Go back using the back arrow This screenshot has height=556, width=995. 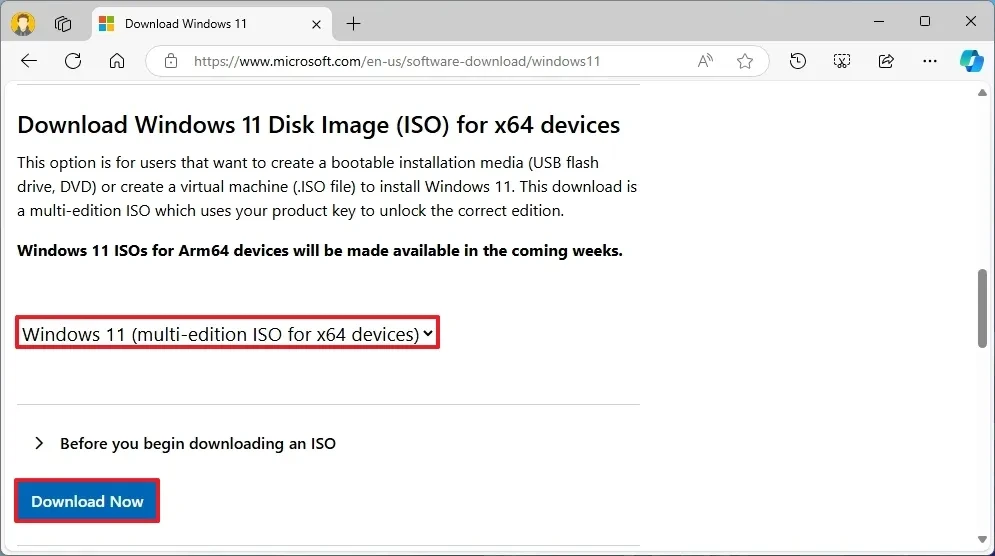[x=29, y=61]
